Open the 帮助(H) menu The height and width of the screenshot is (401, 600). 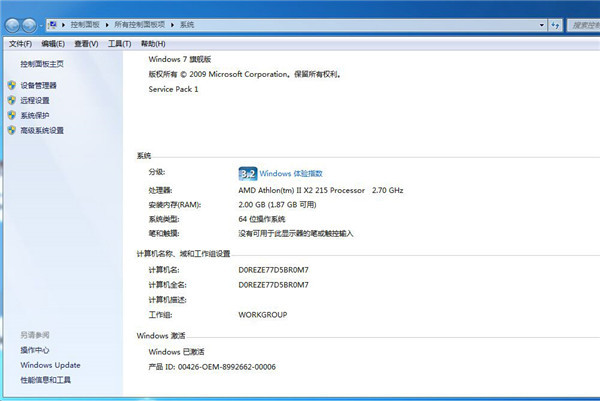click(153, 44)
